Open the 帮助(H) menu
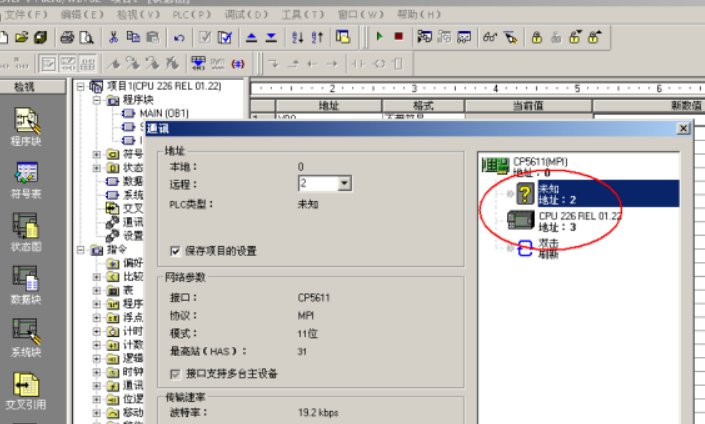The height and width of the screenshot is (424, 705). [419, 14]
